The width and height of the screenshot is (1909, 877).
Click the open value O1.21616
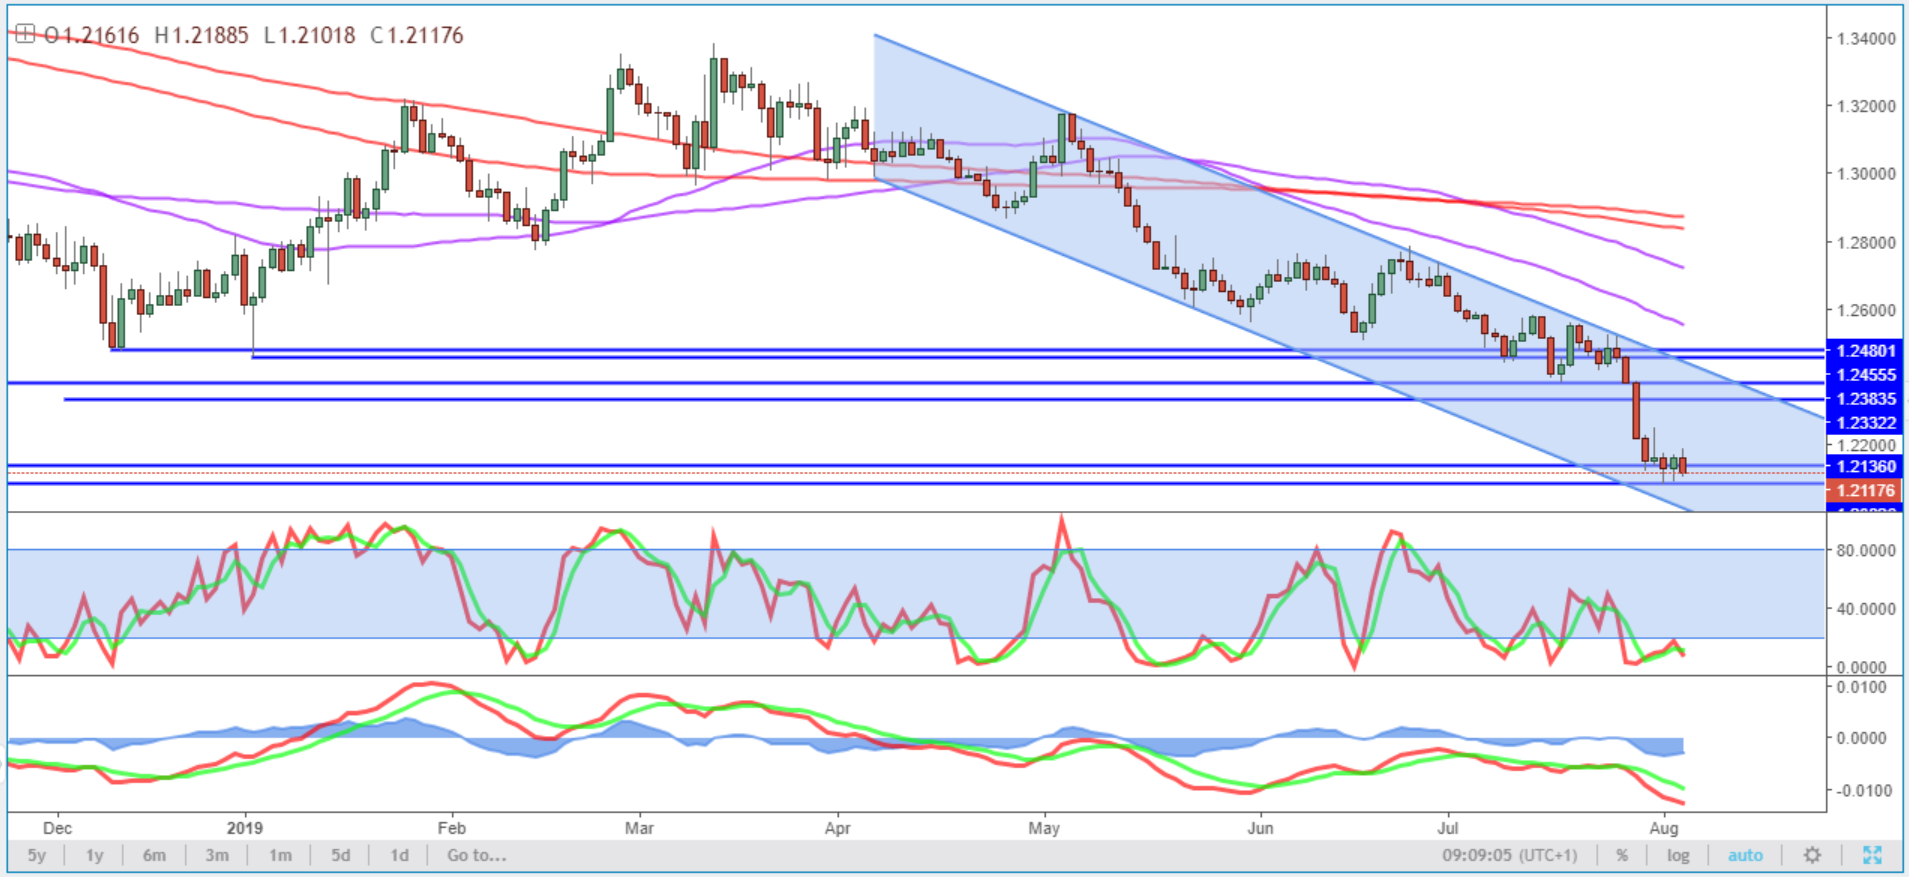pos(91,35)
